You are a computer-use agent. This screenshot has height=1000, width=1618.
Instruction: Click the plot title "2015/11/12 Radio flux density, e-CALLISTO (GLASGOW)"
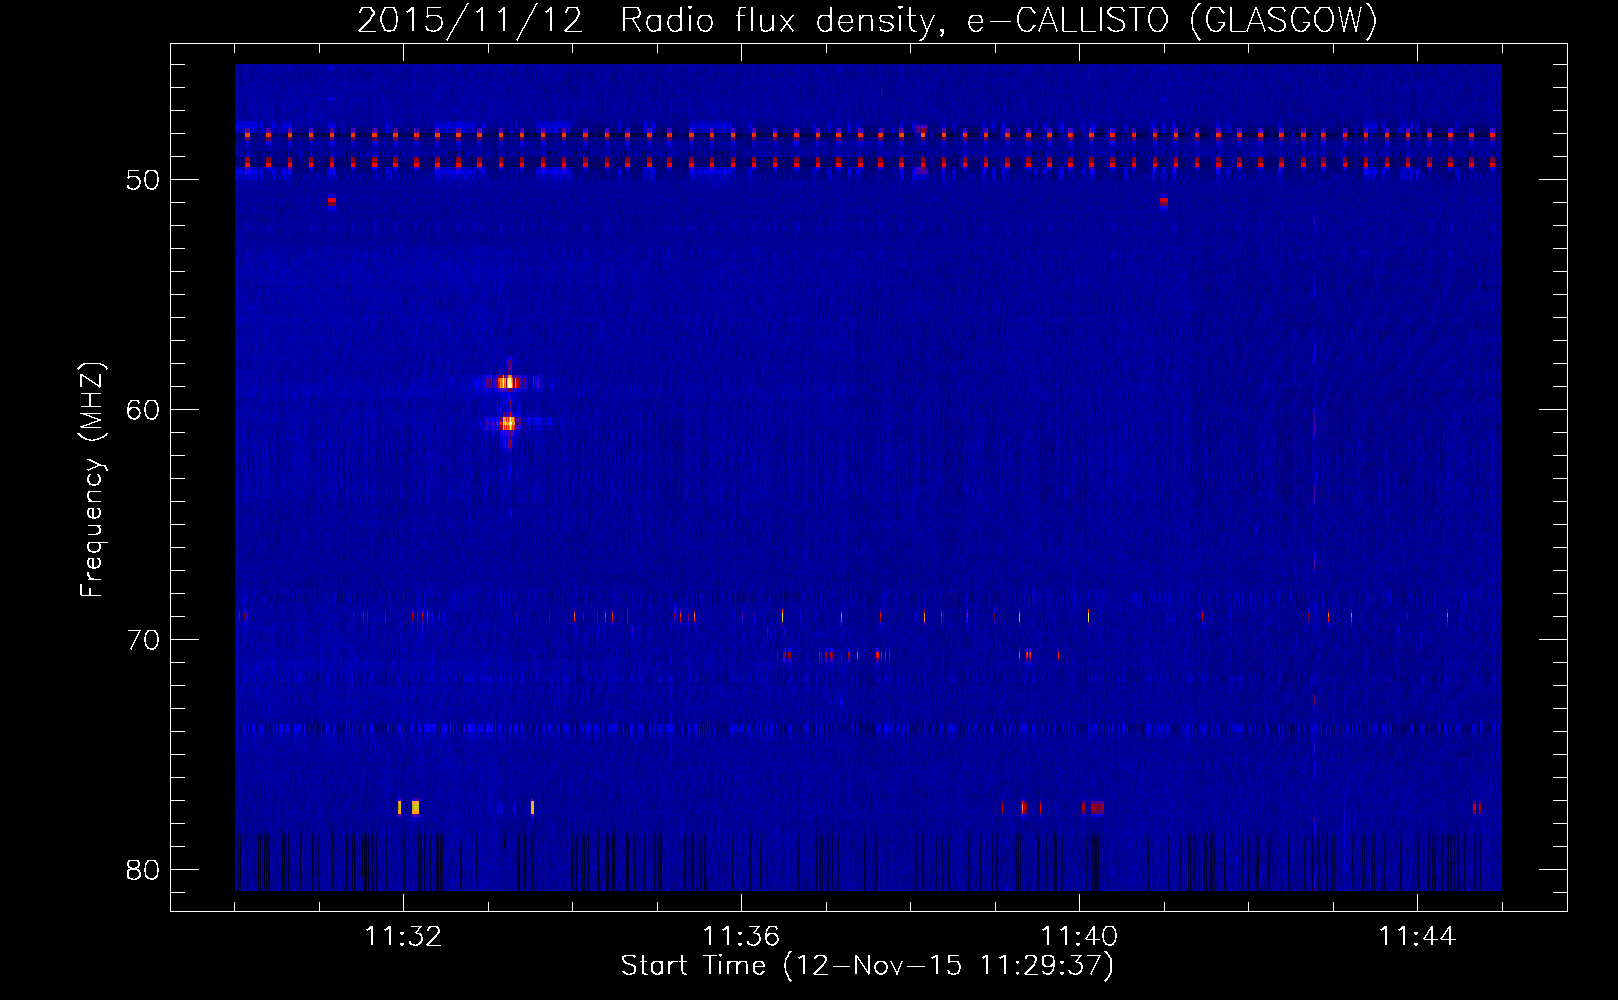tap(867, 20)
